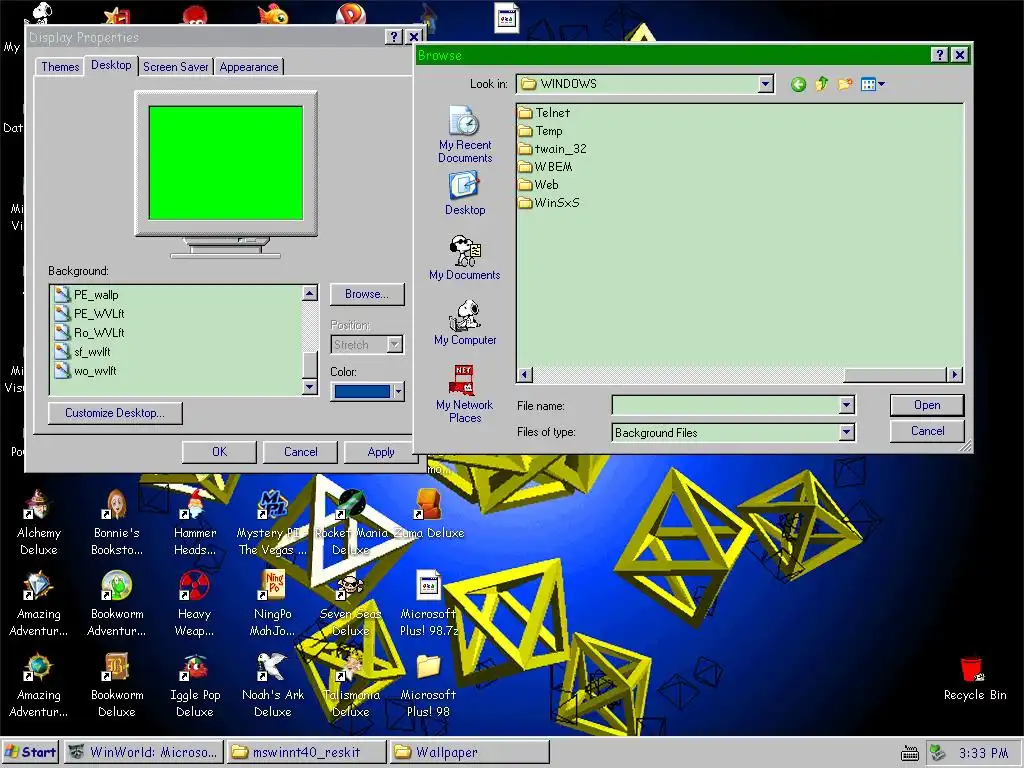Screen dimensions: 1024x768
Task: Switch to WinWorld taskbar button
Action: (x=144, y=752)
